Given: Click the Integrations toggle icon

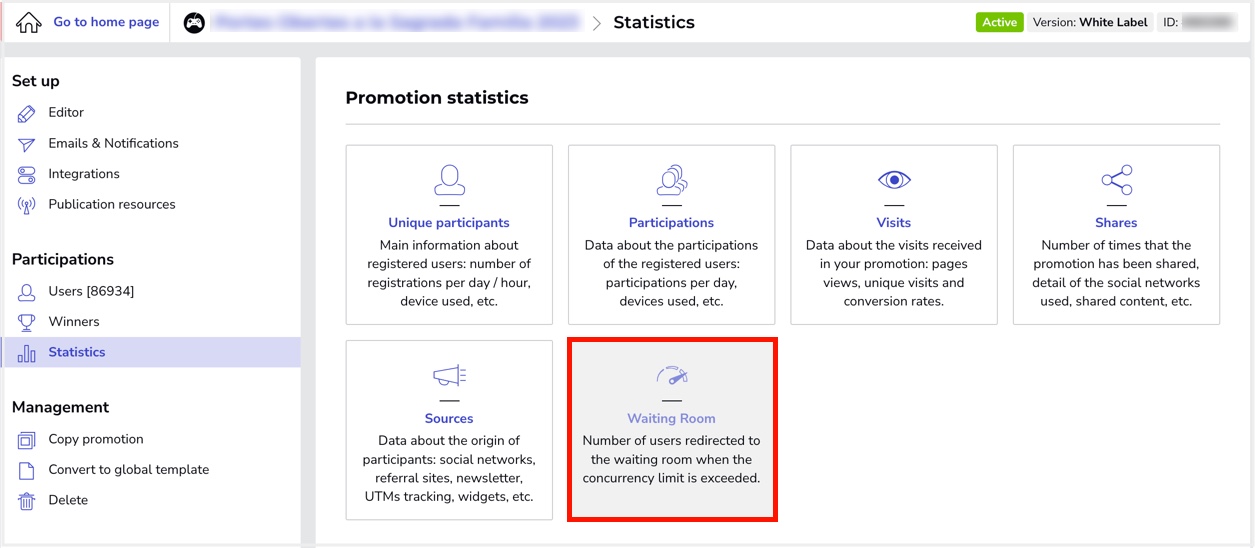Looking at the screenshot, I should coord(27,175).
